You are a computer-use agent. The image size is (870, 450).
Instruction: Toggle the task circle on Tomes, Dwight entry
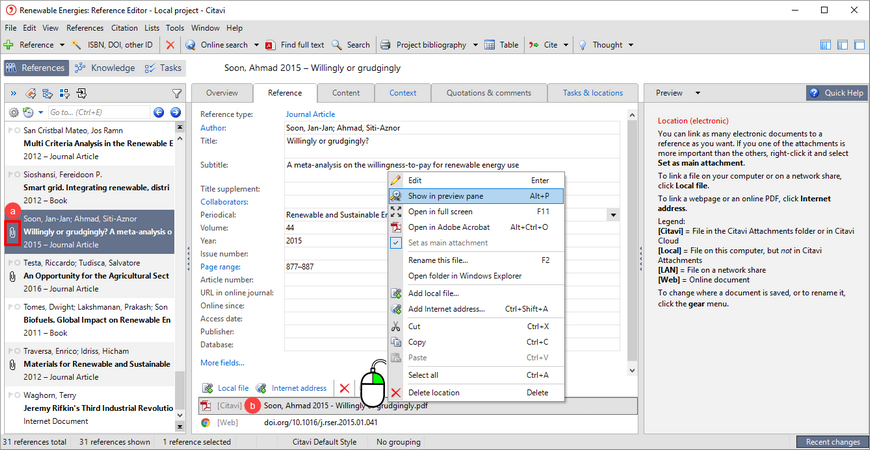tap(18, 307)
